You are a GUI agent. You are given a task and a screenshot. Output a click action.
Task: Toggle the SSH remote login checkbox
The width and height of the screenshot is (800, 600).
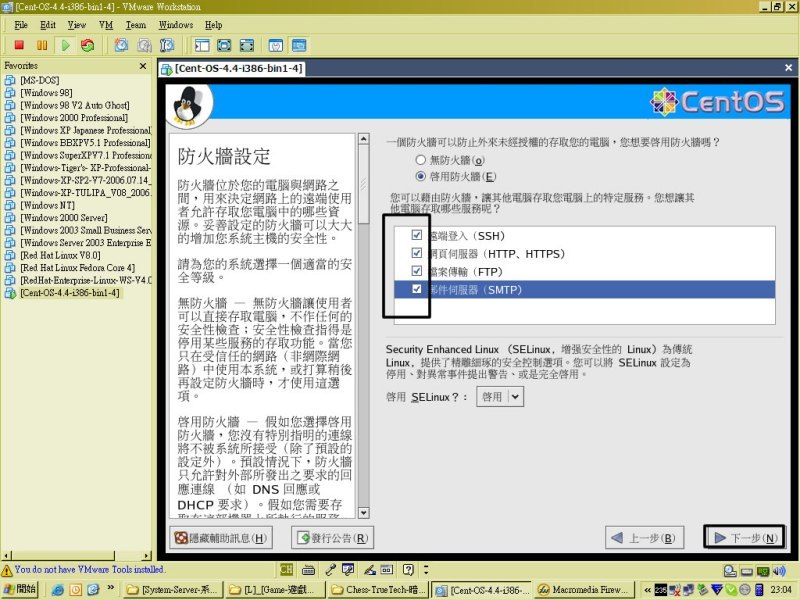417,235
